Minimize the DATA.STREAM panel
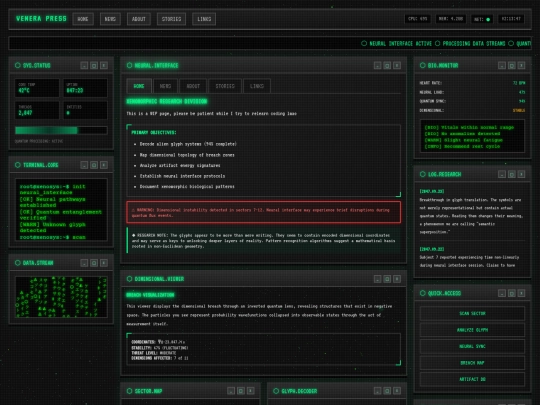Image resolution: width=540 pixels, height=405 pixels. tap(84, 263)
